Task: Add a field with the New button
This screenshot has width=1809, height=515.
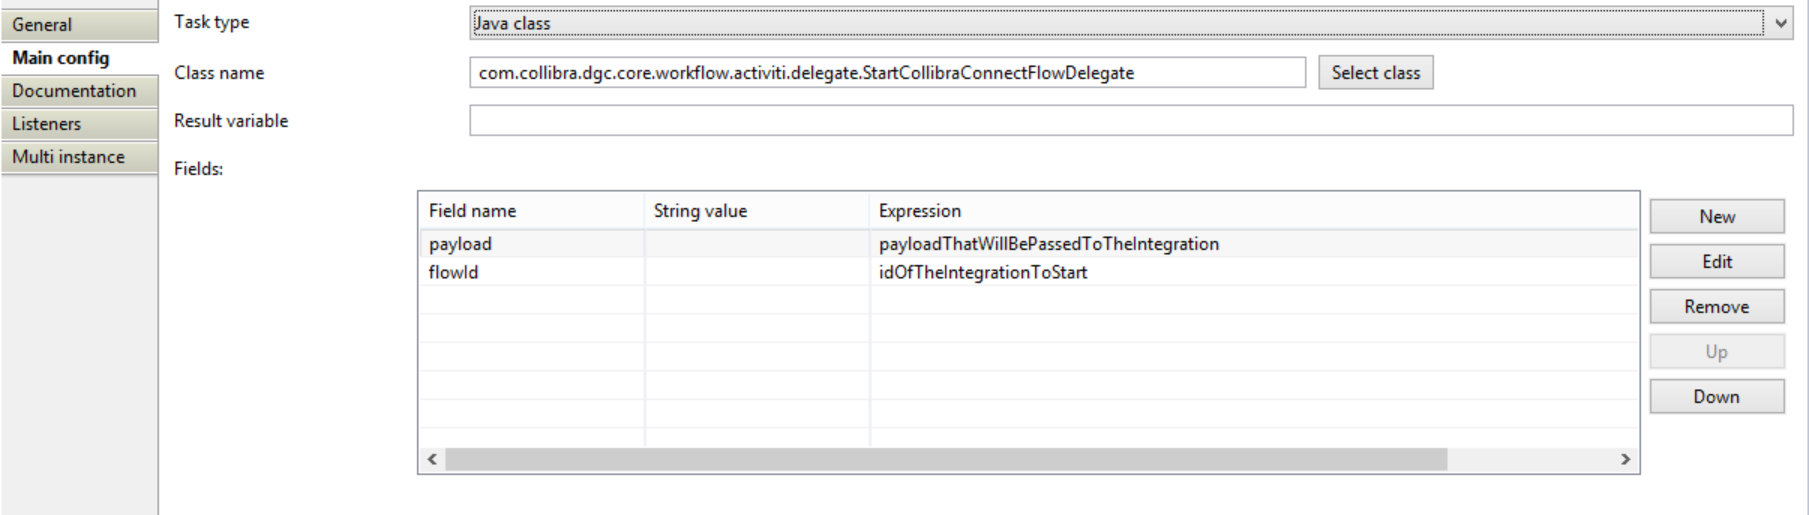Action: (x=1717, y=217)
